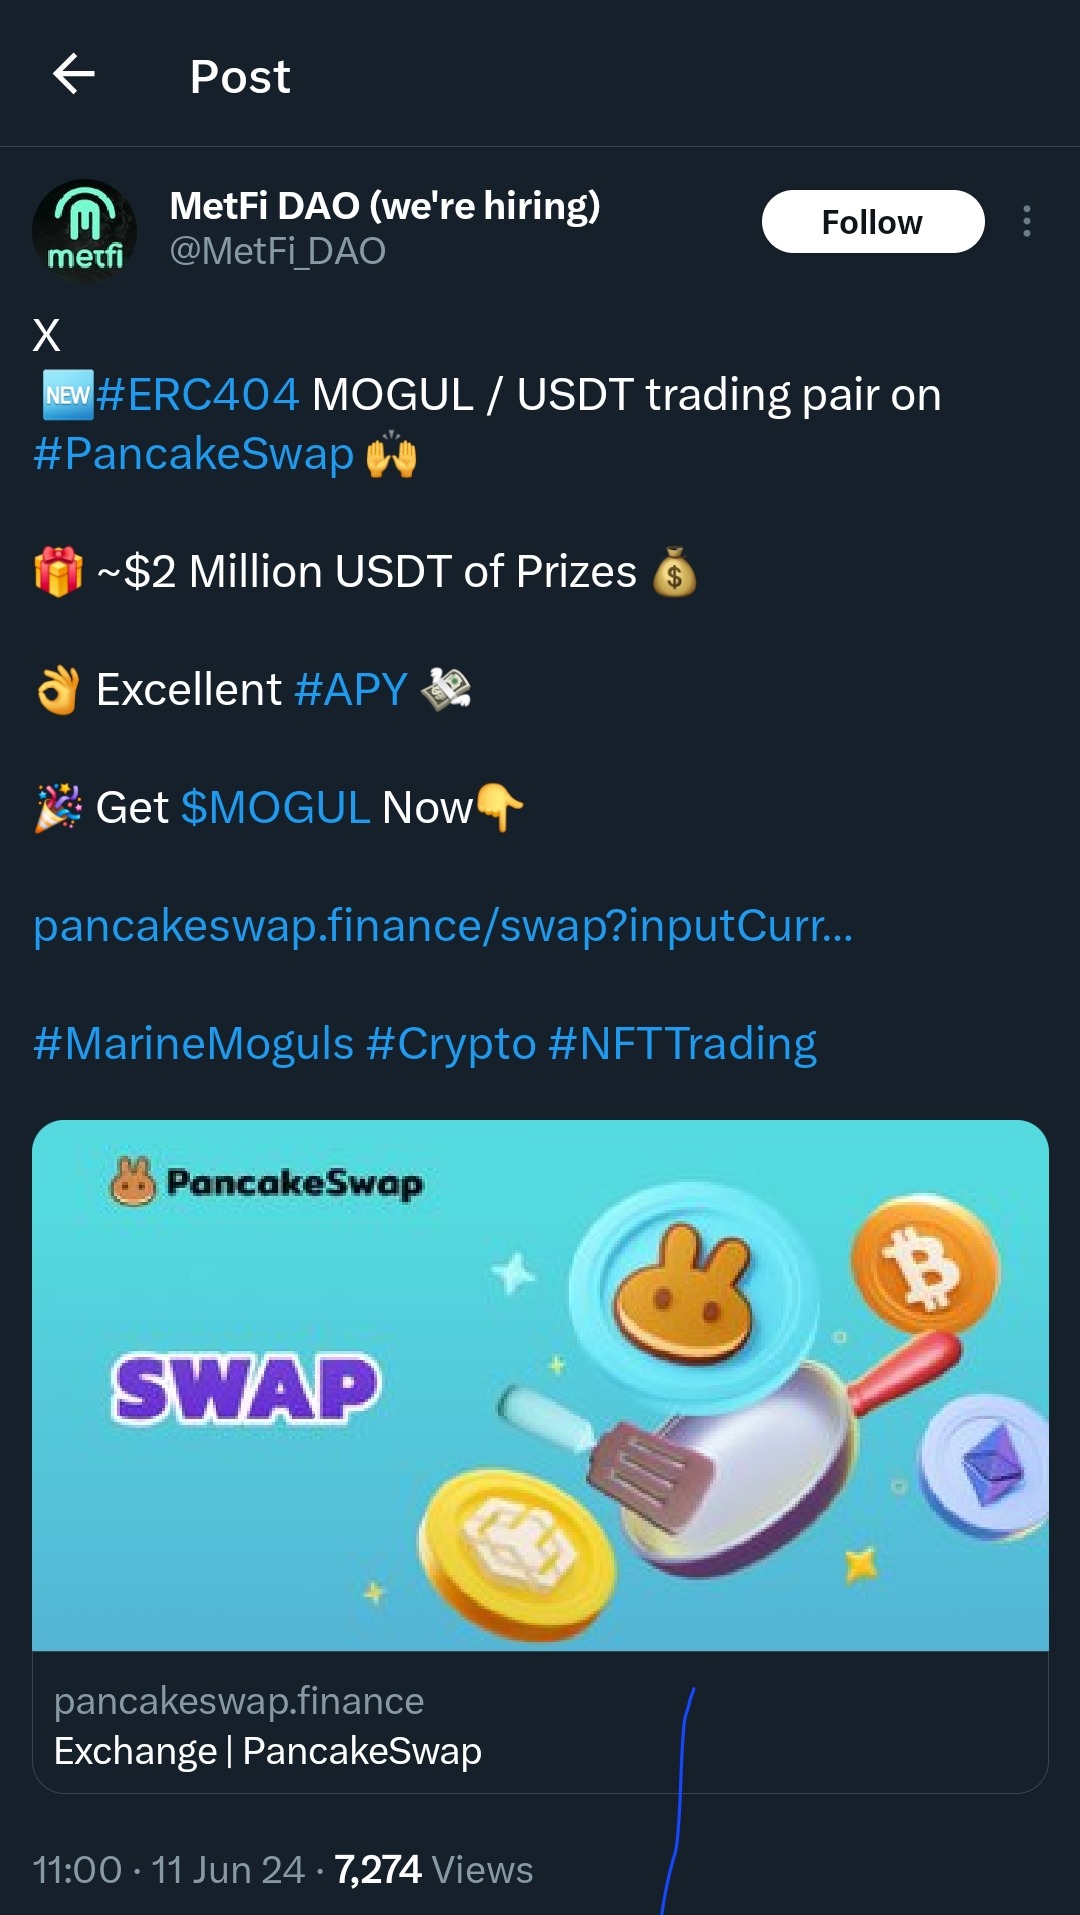Follow MetFi DAO account
This screenshot has height=1915, width=1080.
pyautogui.click(x=872, y=221)
